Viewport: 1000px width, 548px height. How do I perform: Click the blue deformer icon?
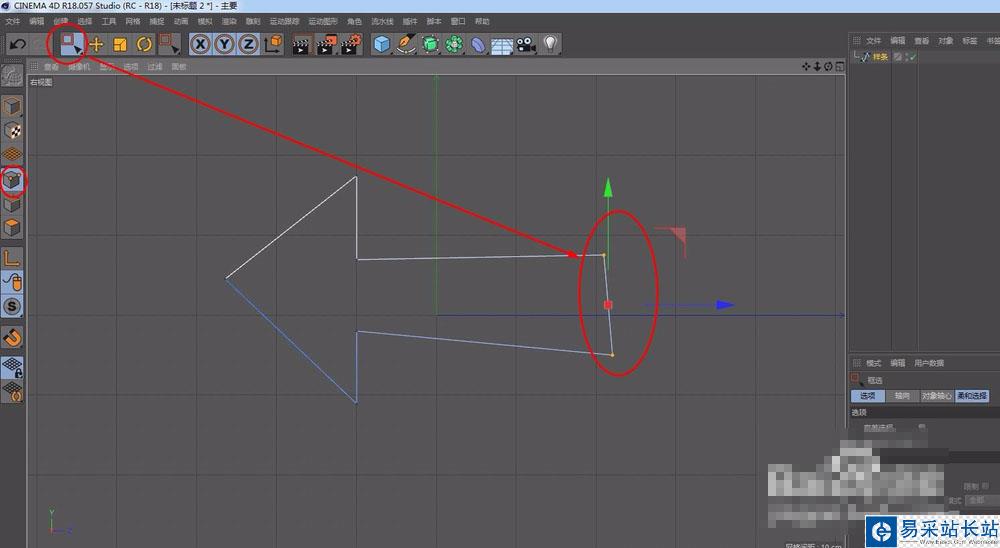(x=478, y=45)
